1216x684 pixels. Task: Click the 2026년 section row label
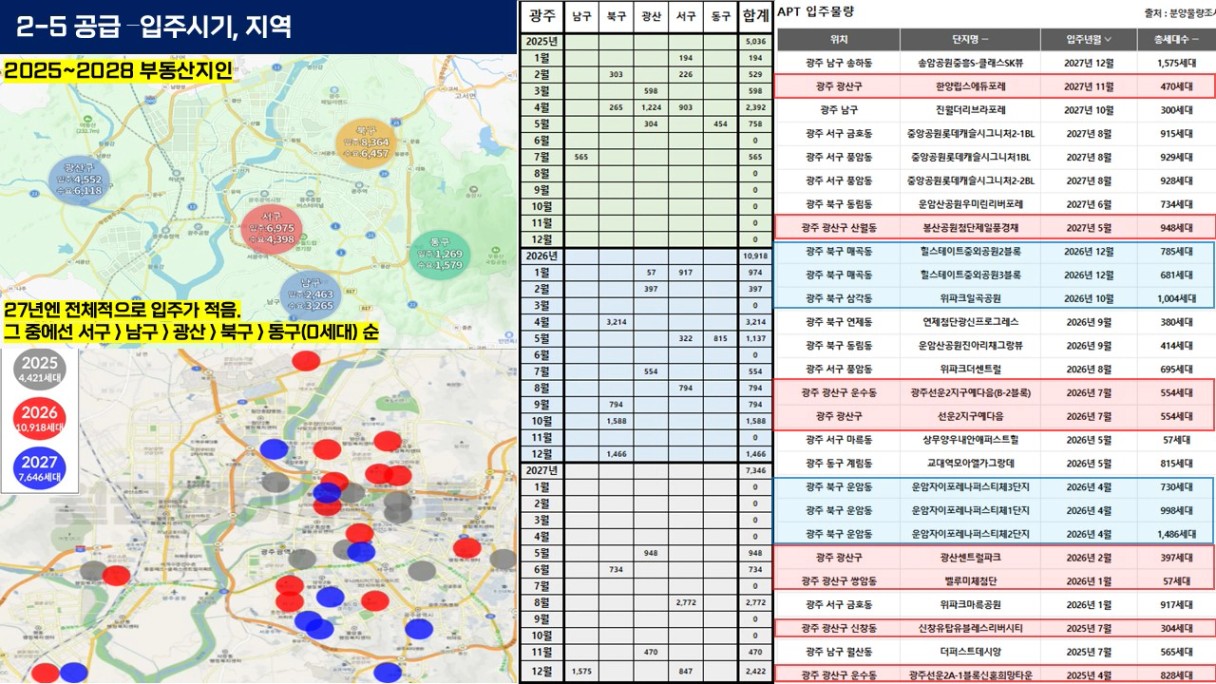[542, 256]
